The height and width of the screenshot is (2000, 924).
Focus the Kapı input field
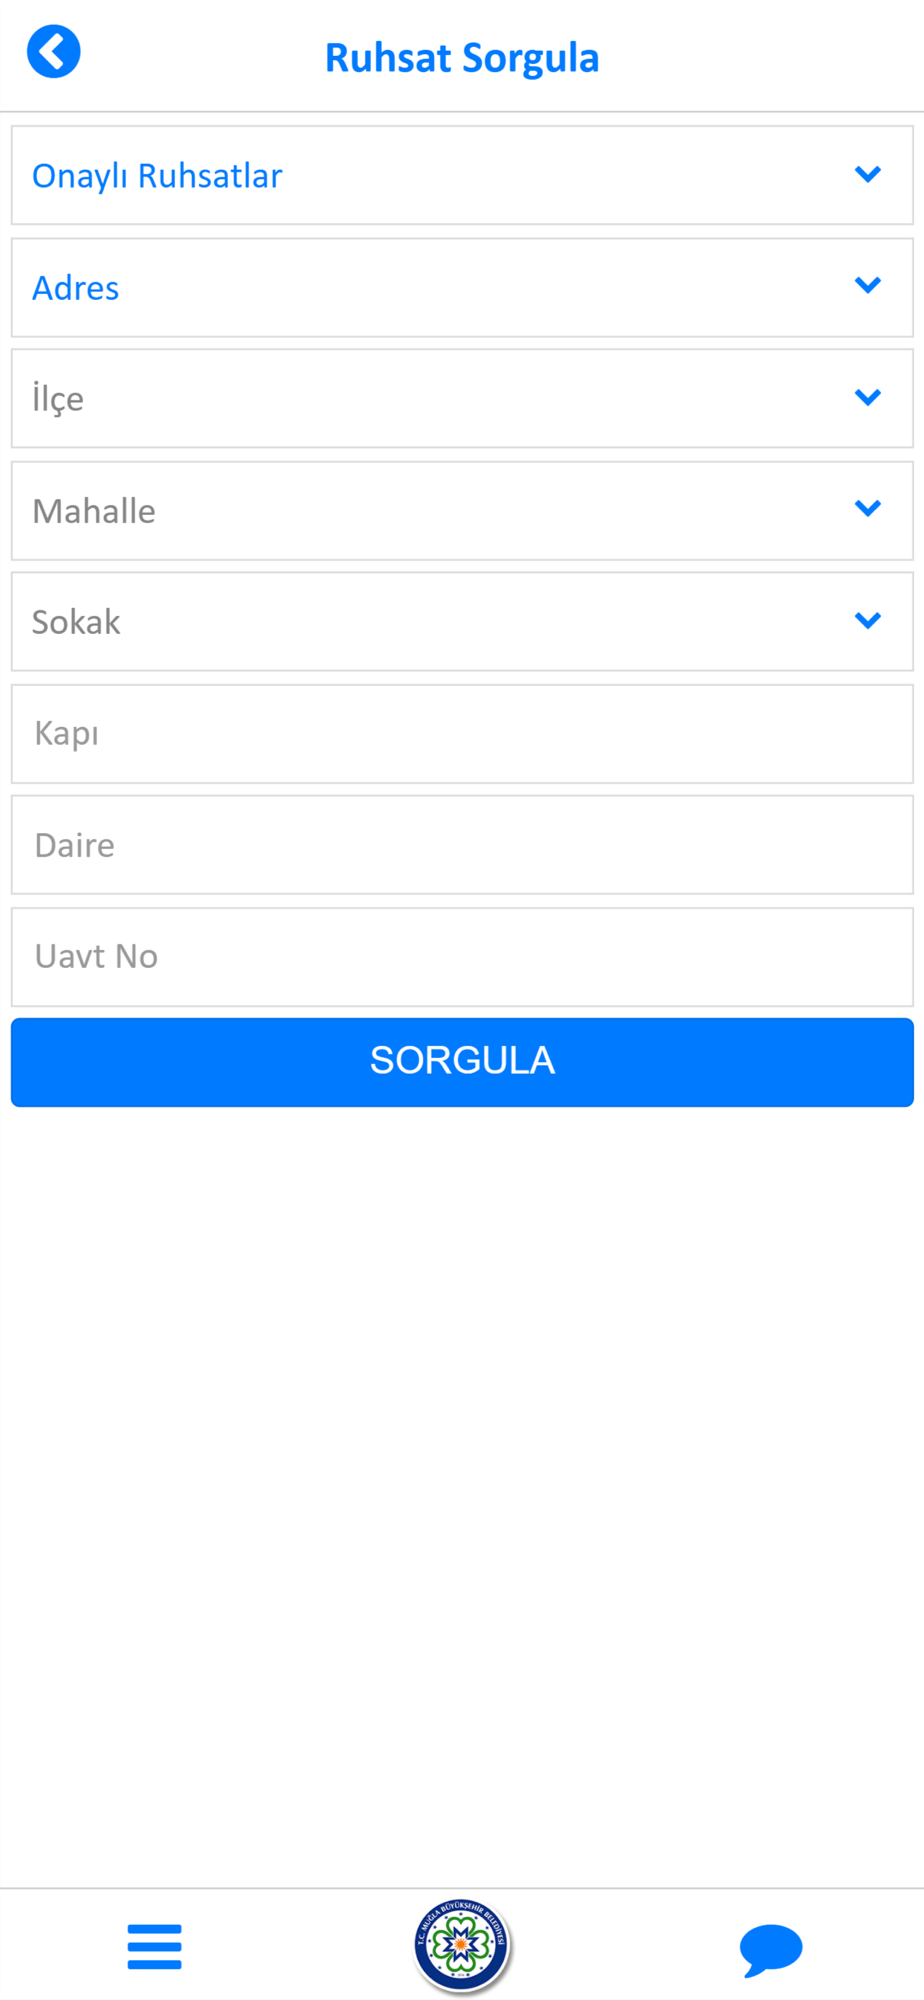pyautogui.click(x=462, y=734)
